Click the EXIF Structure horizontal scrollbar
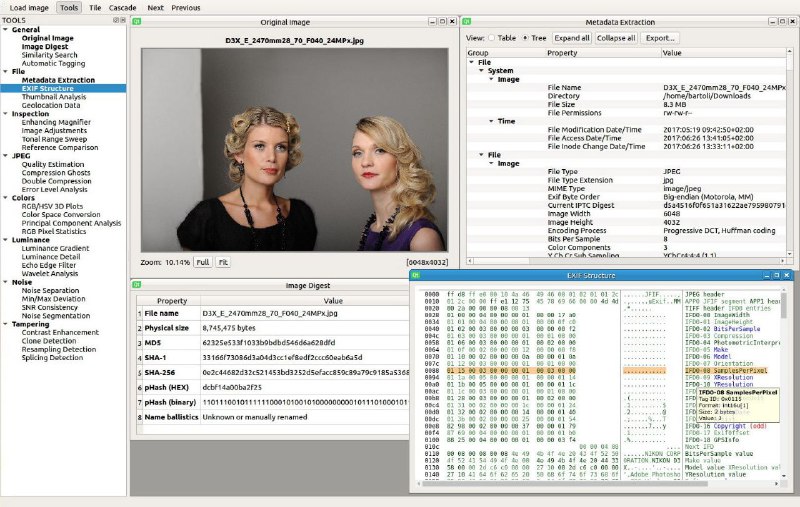The image size is (800, 507). coord(598,483)
